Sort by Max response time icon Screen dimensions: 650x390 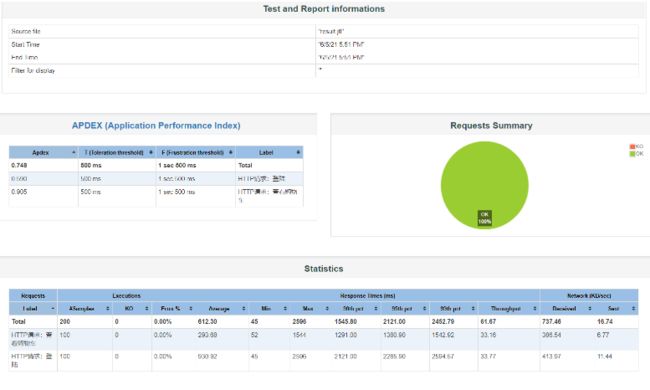click(327, 309)
